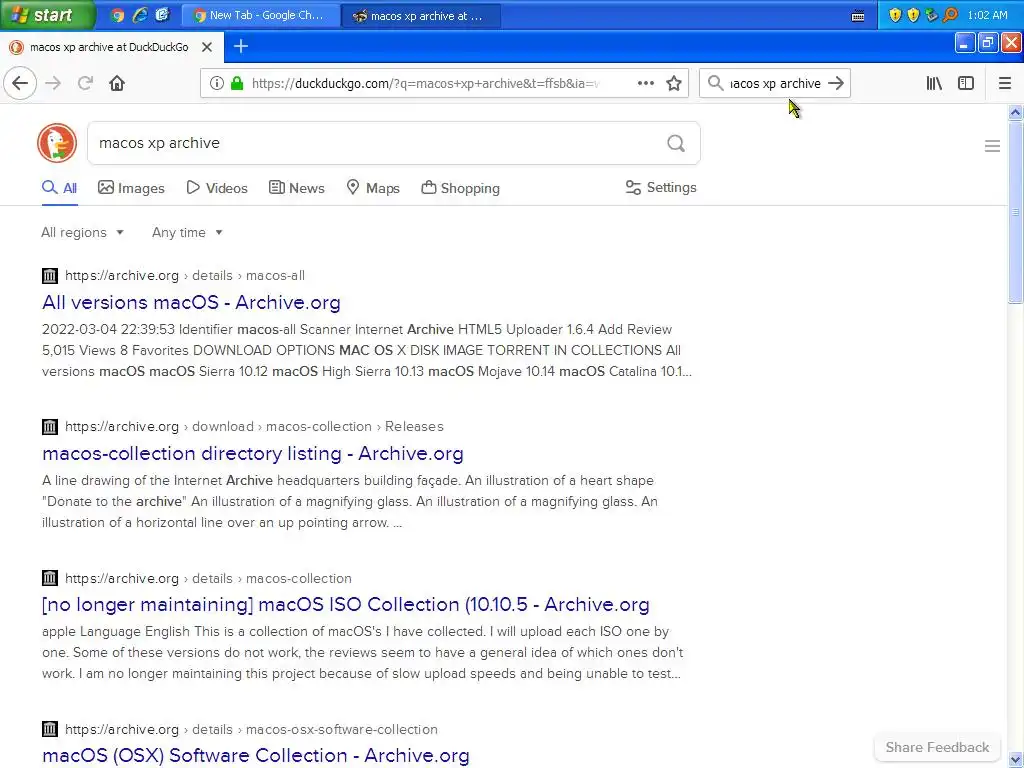Switch to News results
Screen dimensions: 1024x768
click(296, 188)
